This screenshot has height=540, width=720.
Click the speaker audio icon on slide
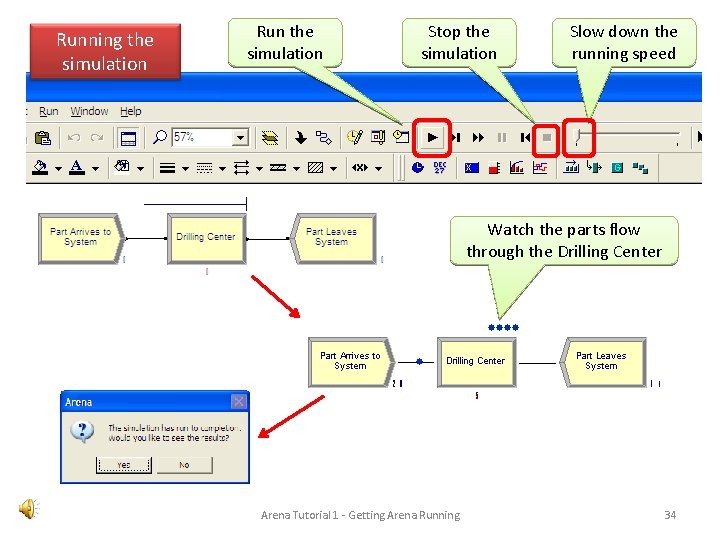(x=29, y=509)
